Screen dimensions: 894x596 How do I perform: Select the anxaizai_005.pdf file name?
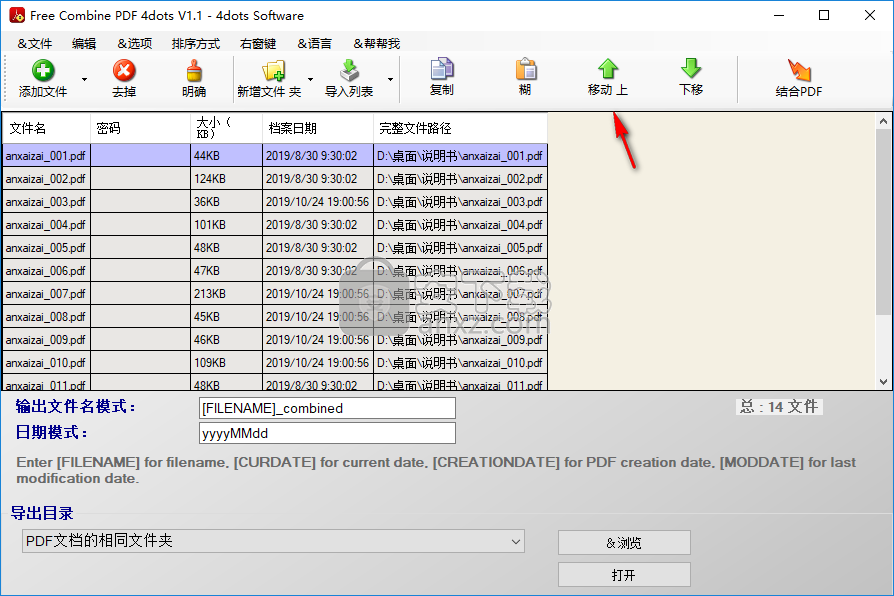click(46, 248)
